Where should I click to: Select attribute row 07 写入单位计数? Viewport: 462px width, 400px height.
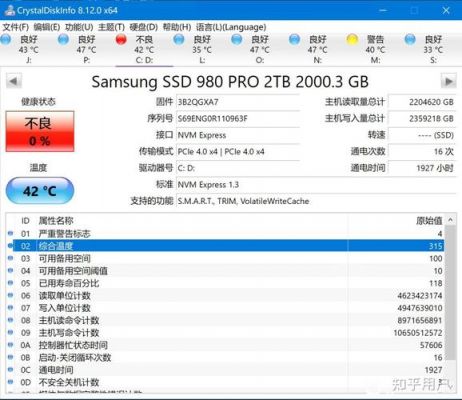pos(226,308)
